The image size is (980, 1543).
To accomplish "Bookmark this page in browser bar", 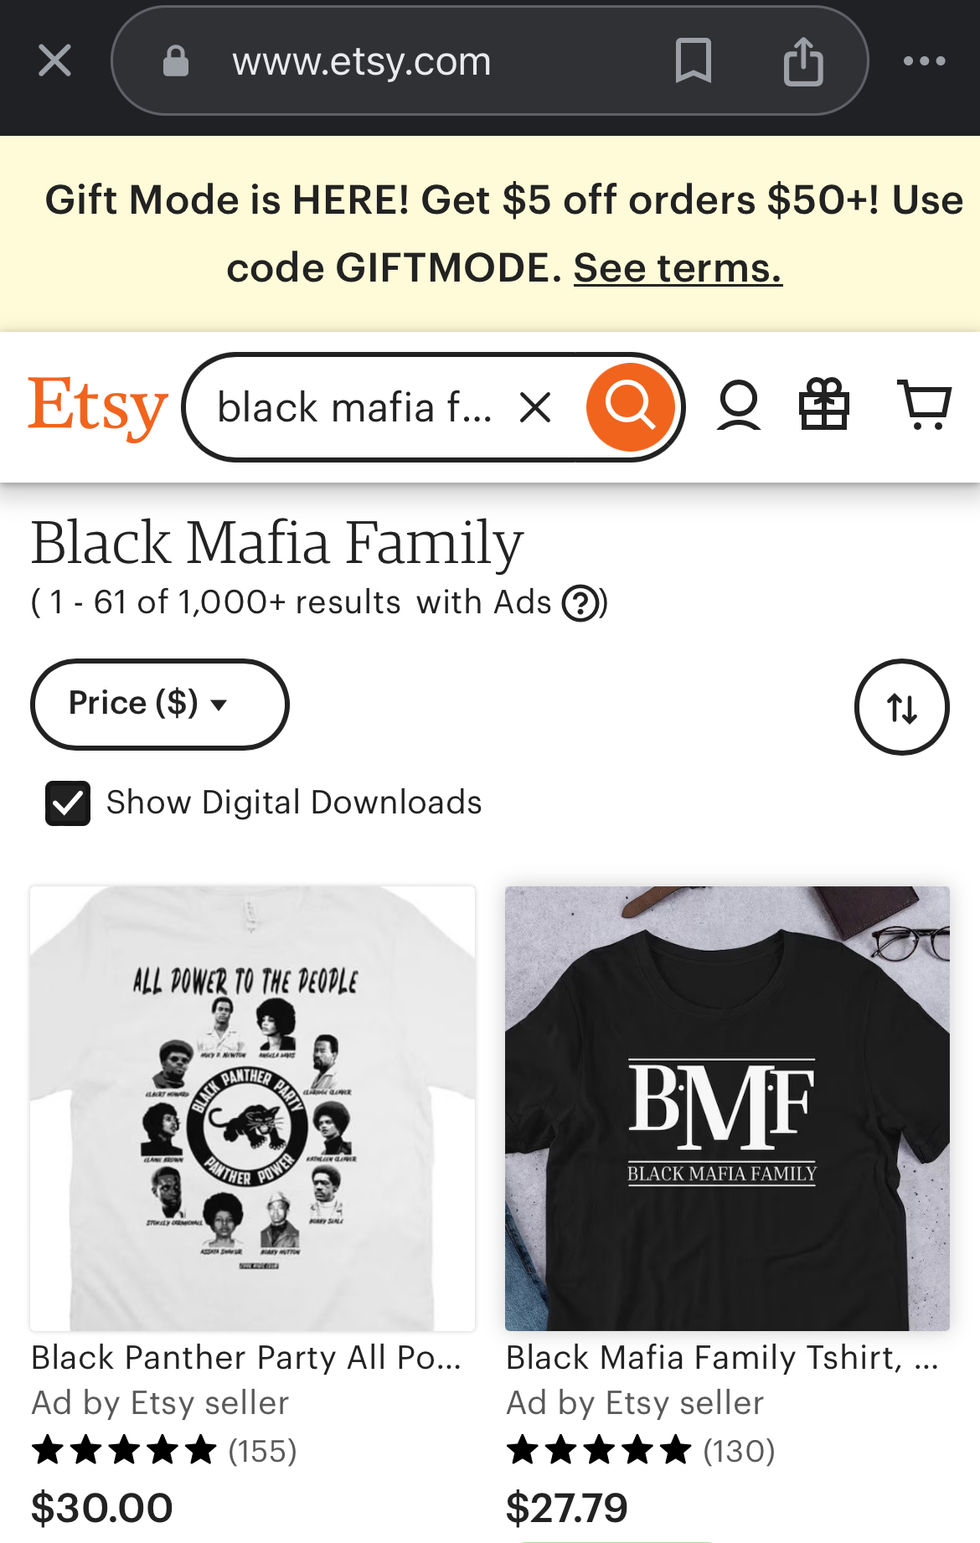I will 693,61.
